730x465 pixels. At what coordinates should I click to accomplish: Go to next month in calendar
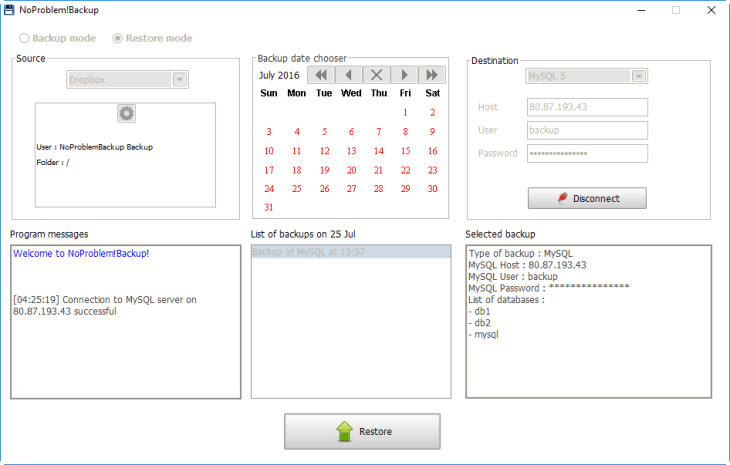click(404, 75)
